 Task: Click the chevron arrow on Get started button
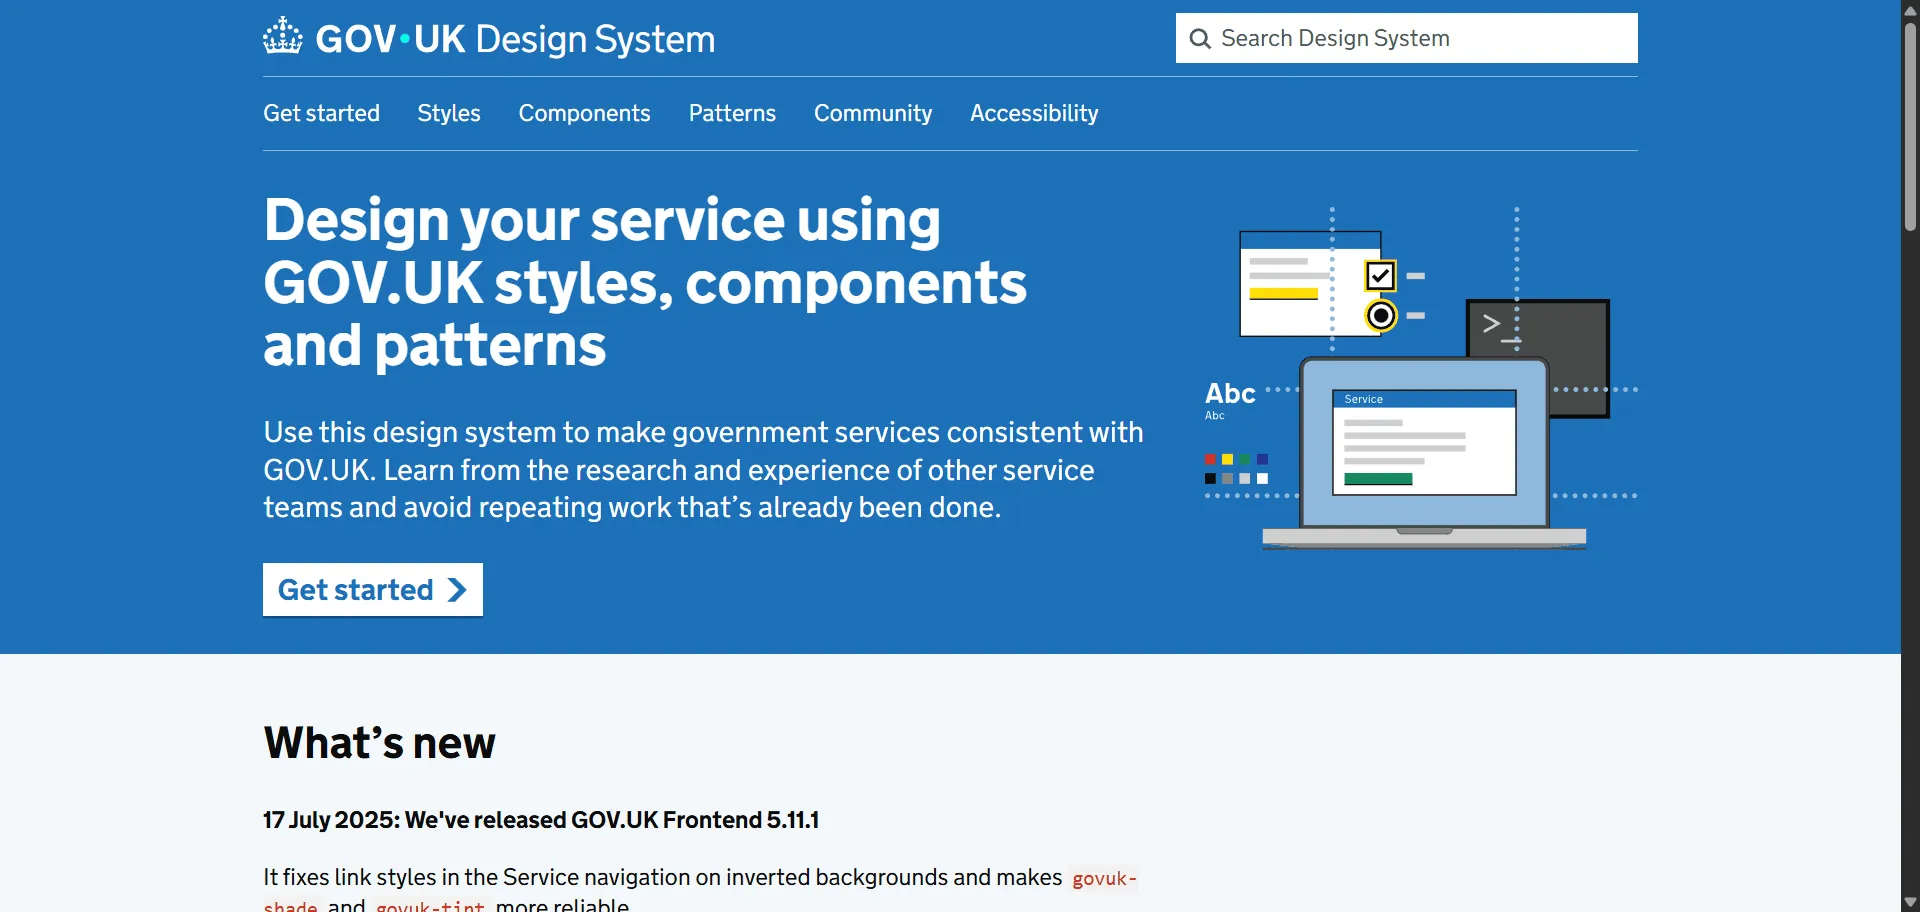click(x=457, y=590)
